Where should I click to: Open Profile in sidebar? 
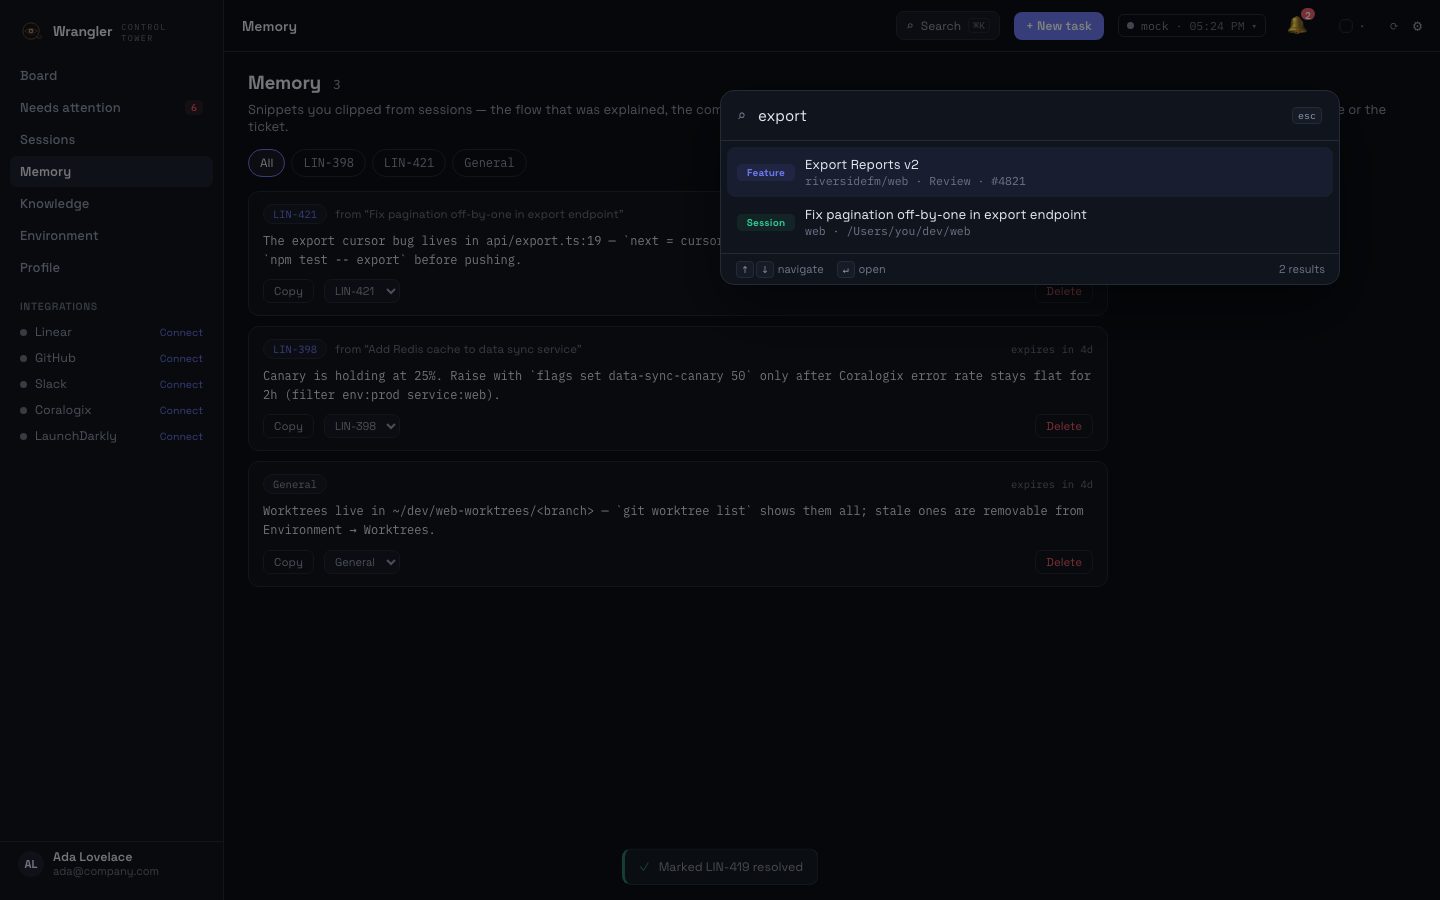pyautogui.click(x=111, y=268)
